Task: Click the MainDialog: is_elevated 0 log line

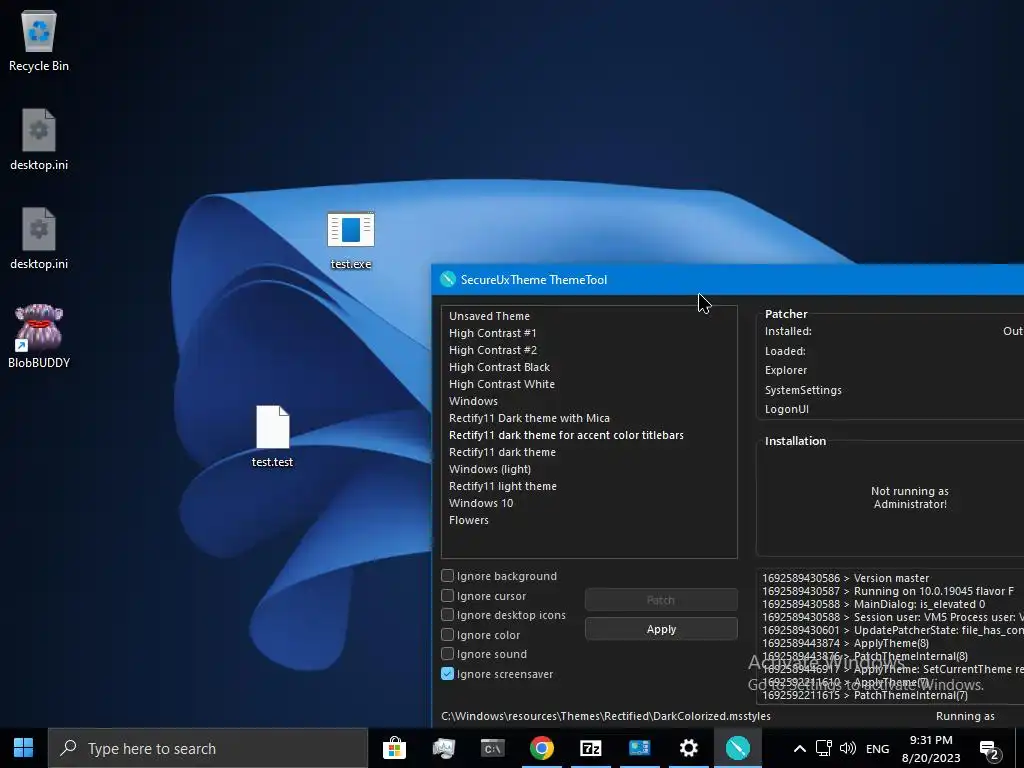Action: [x=874, y=603]
